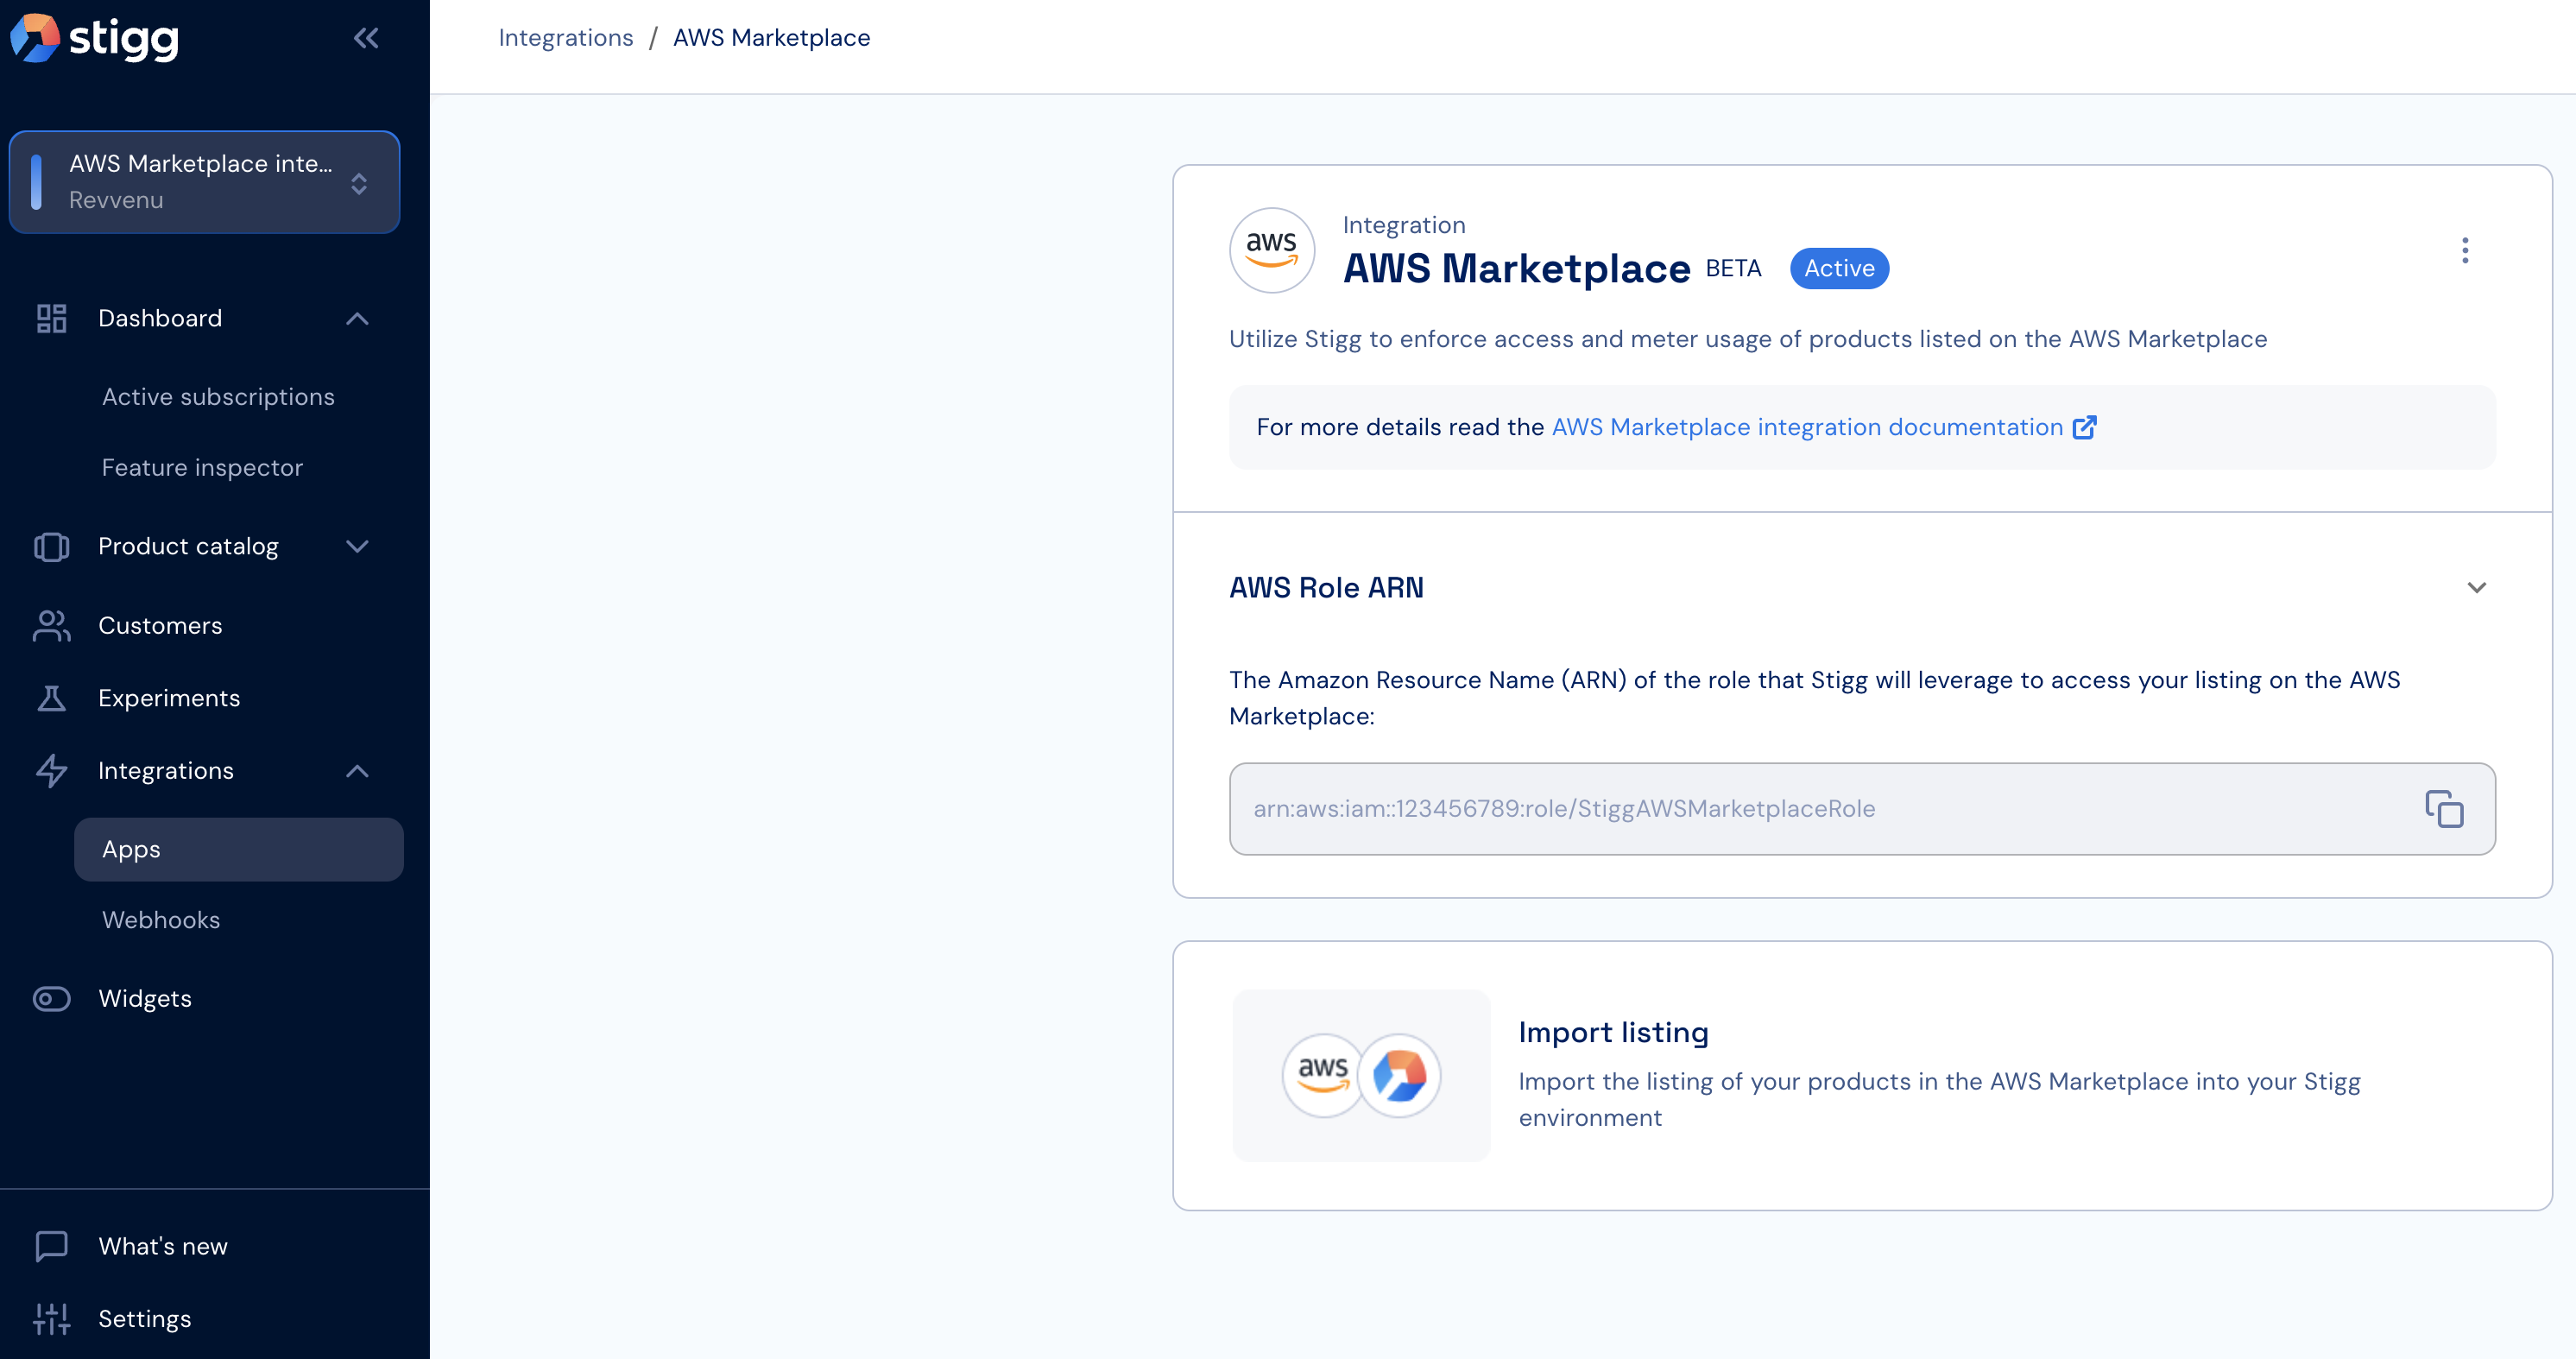This screenshot has width=2576, height=1359.
Task: Open Settings sliders icon
Action: [51, 1318]
